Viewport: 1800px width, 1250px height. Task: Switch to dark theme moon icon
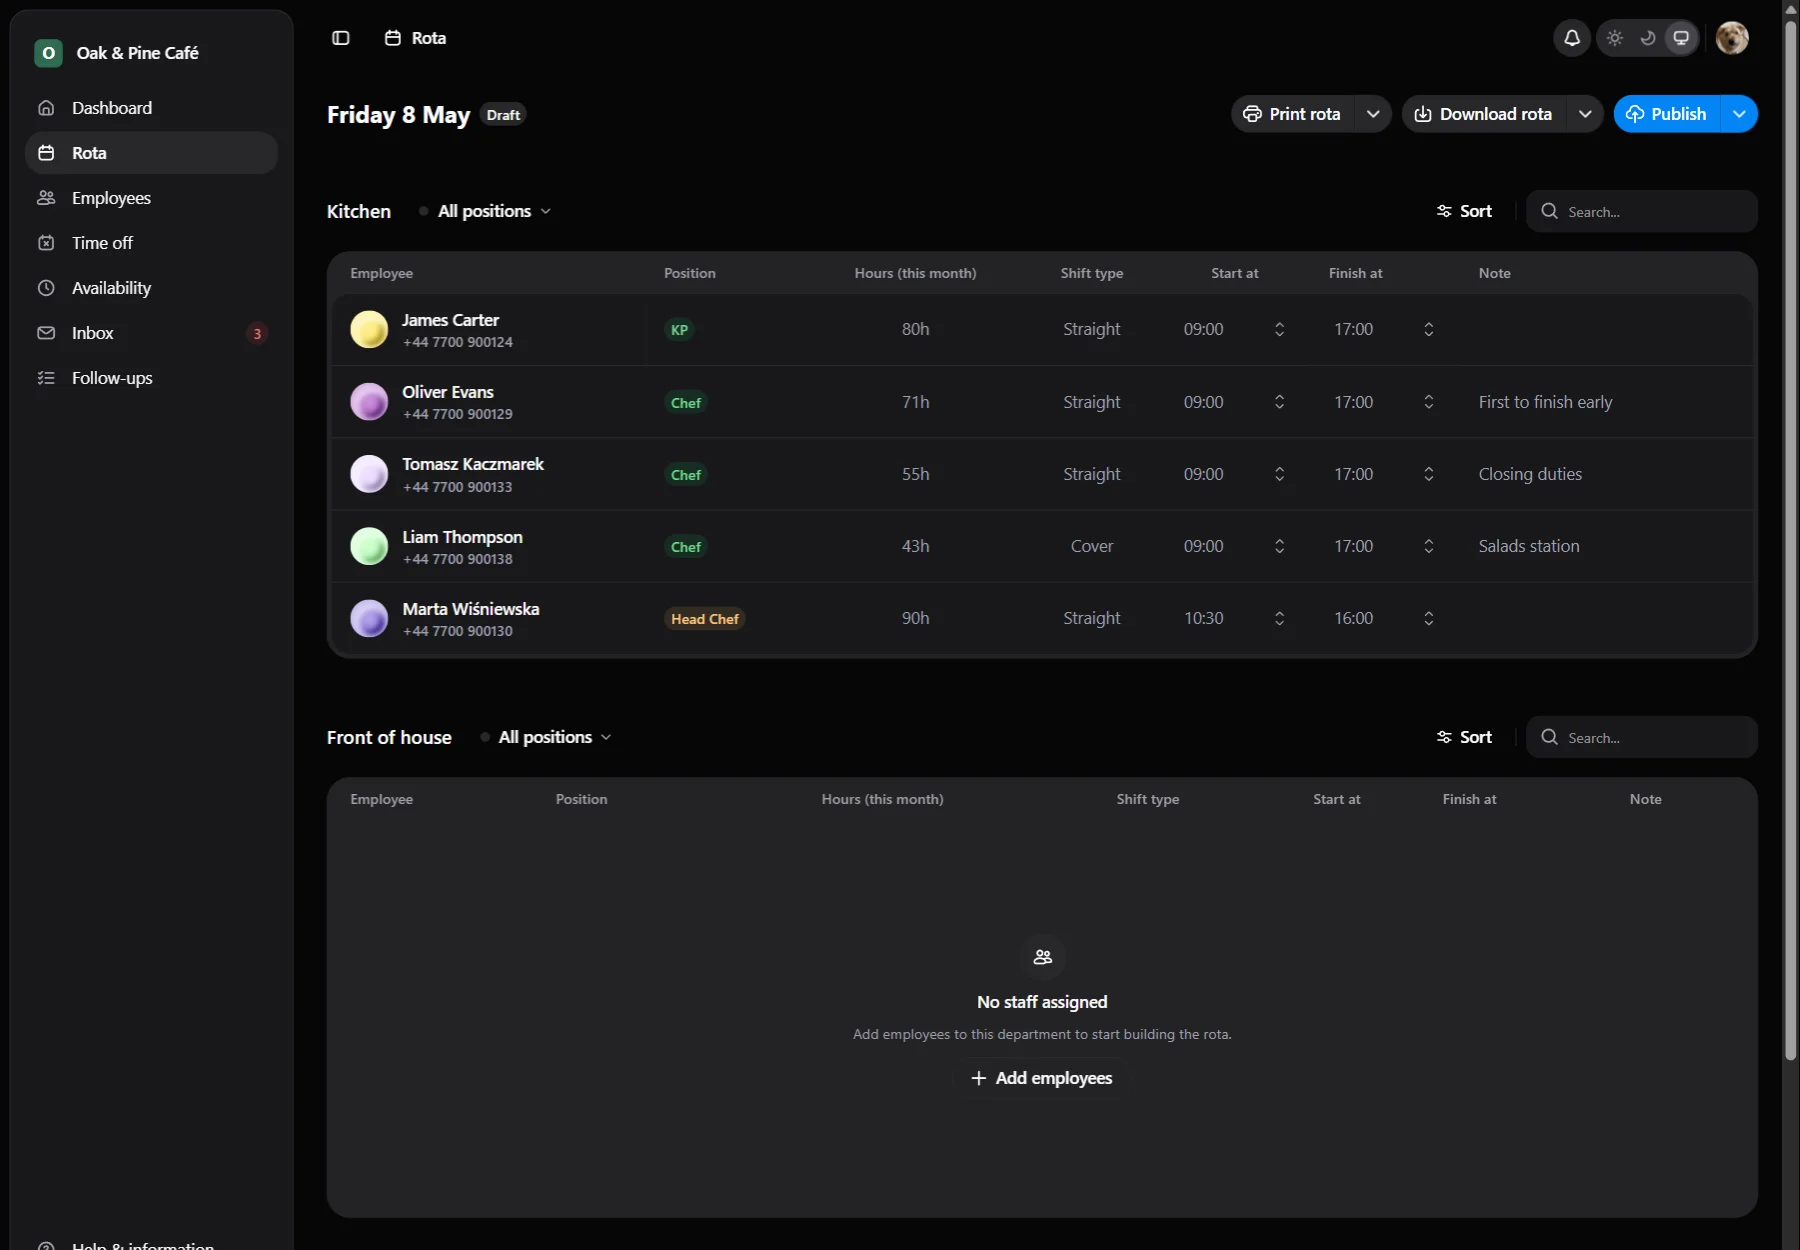(1648, 38)
